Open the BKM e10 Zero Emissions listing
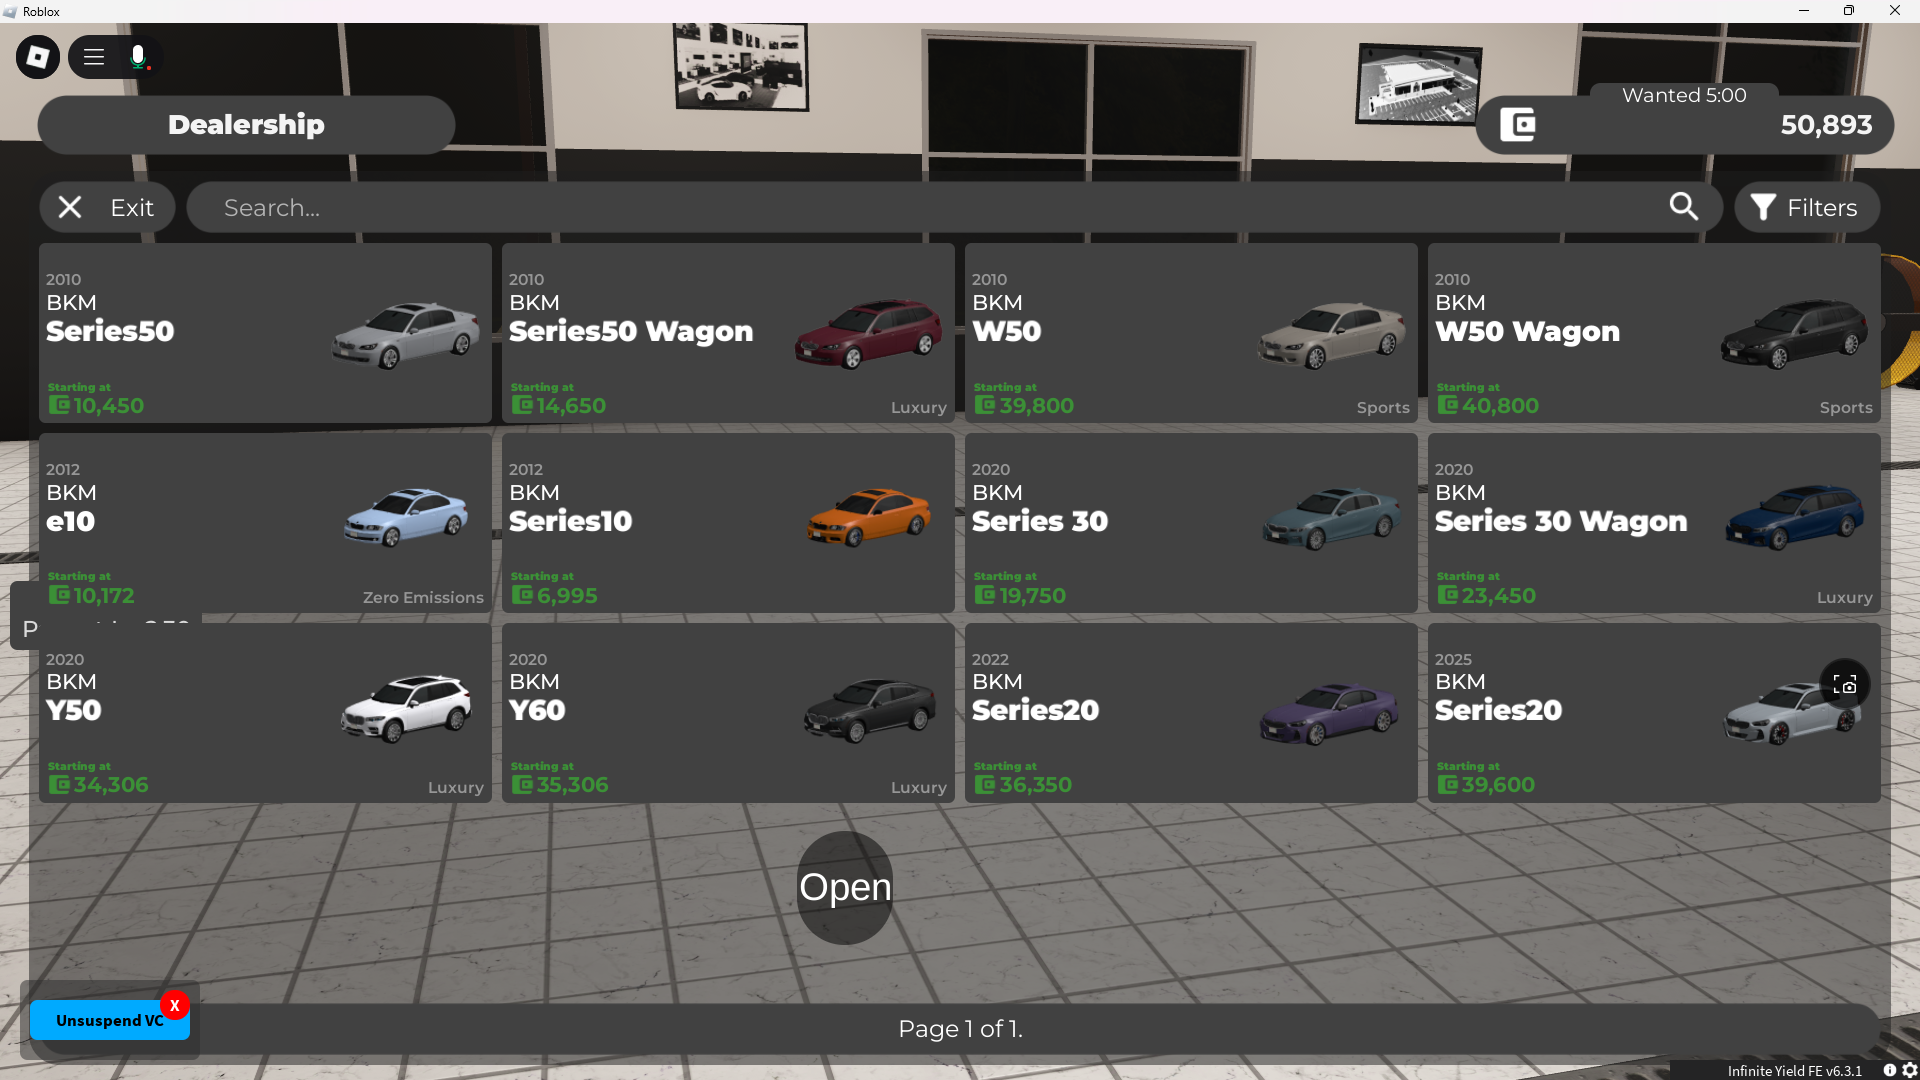 265,523
